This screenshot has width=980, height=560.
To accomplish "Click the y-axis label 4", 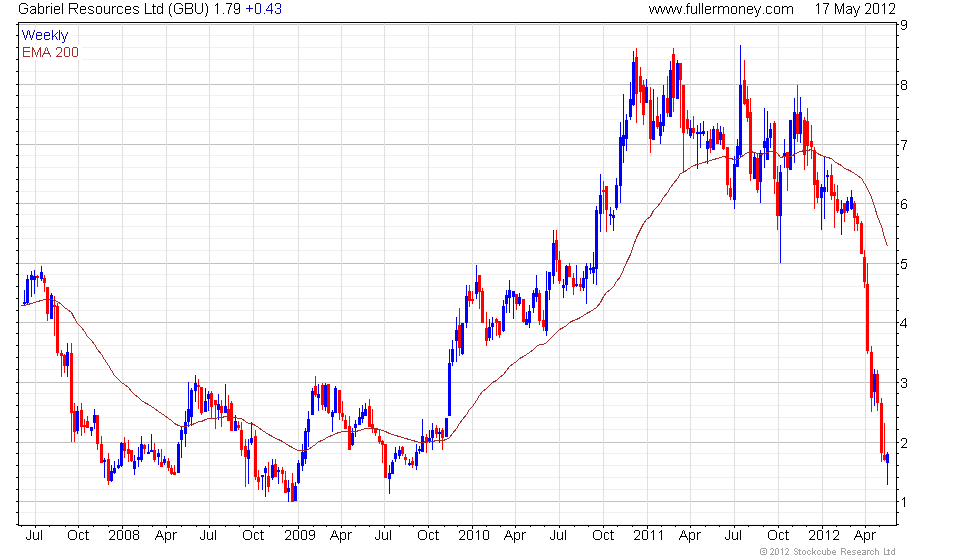I will (x=904, y=324).
